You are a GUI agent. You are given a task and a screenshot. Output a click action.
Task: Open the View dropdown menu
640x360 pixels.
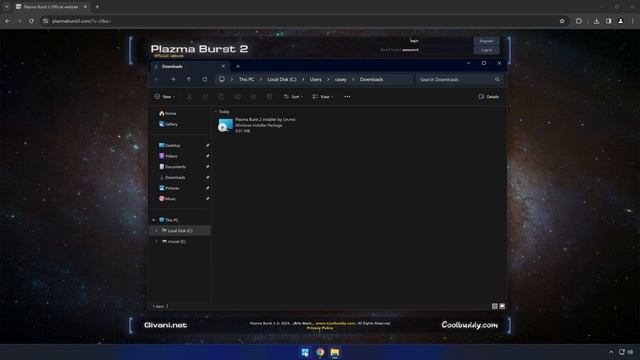click(323, 97)
